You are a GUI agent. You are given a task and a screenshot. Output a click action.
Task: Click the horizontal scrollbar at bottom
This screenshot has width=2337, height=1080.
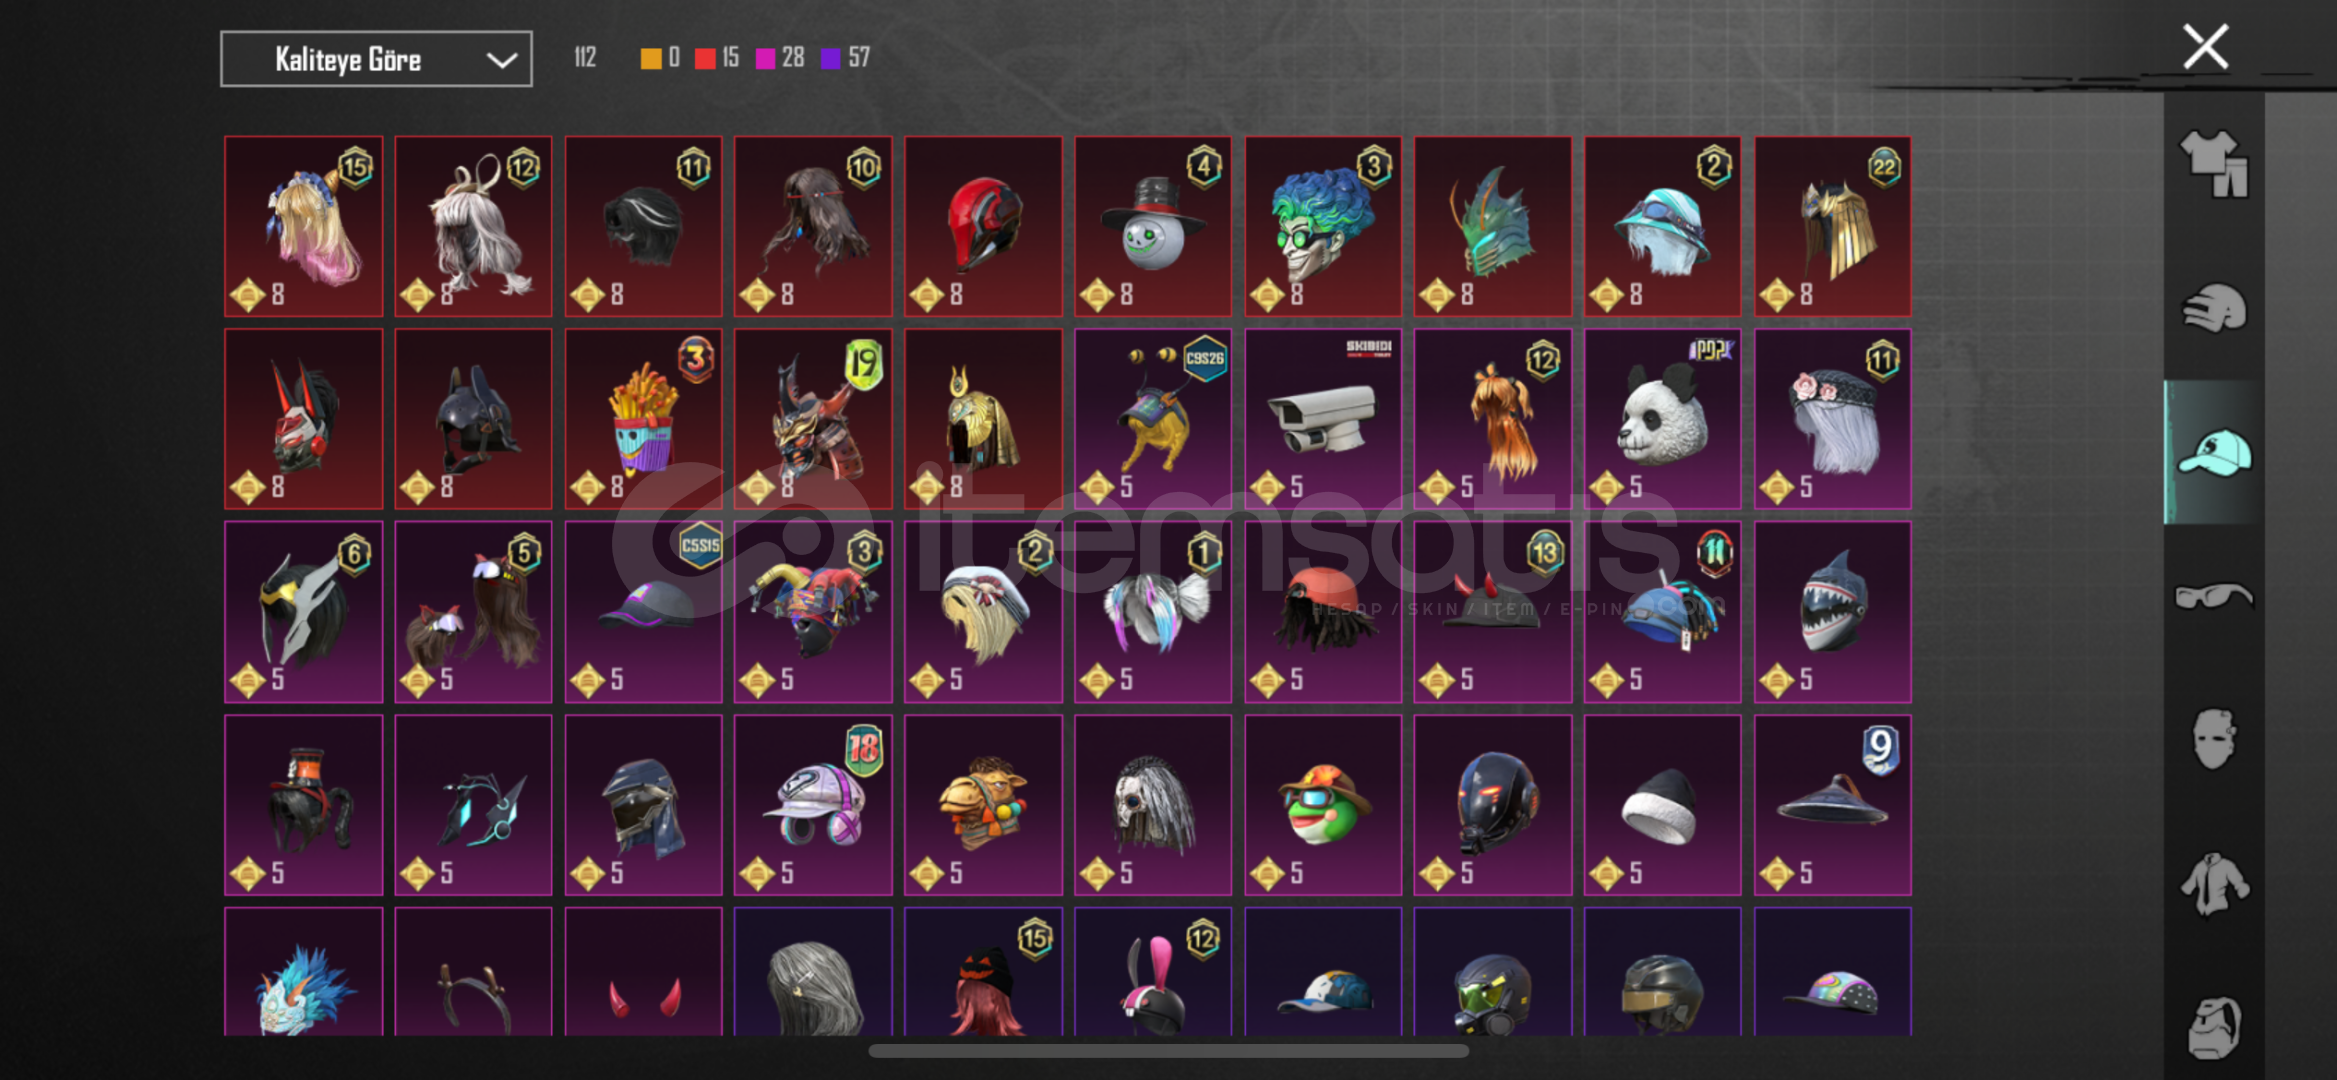[x=1168, y=1051]
